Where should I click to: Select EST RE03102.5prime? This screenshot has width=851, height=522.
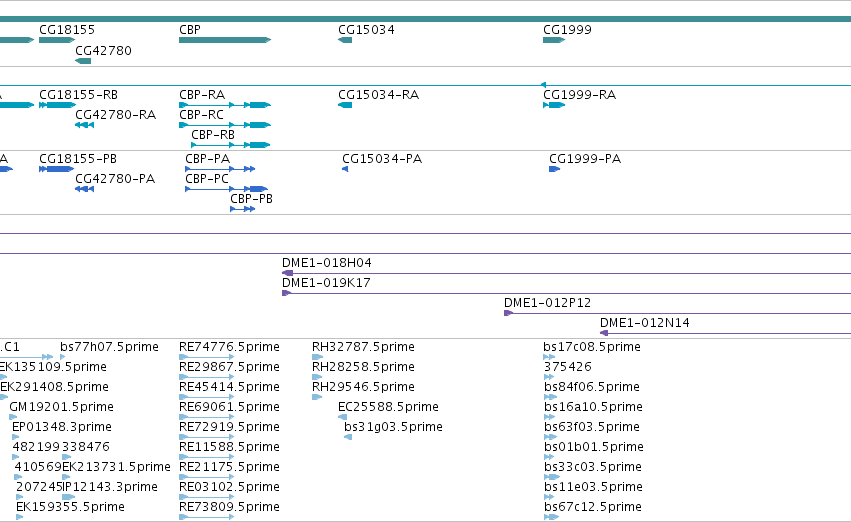(229, 487)
